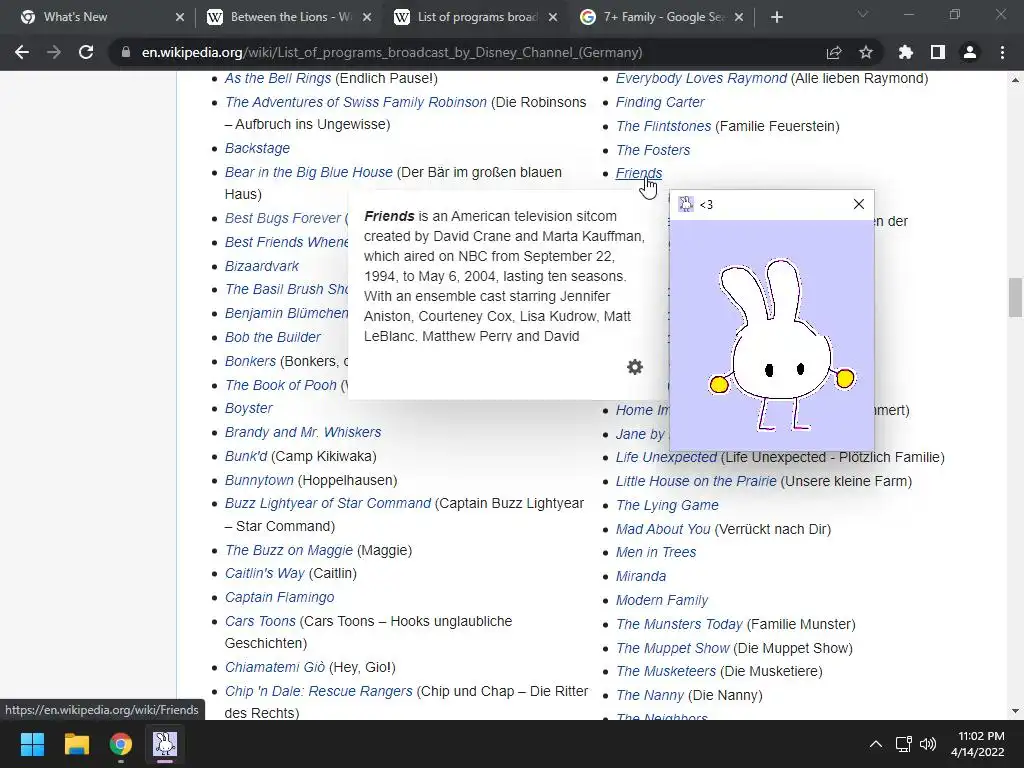Viewport: 1024px width, 768px height.
Task: Open the Finding Carter link
Action: (660, 103)
